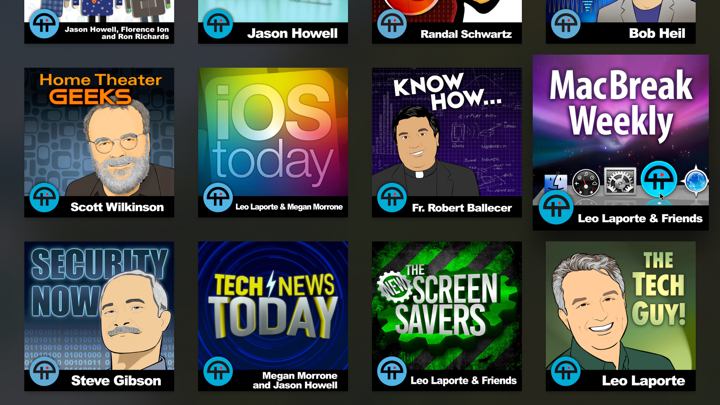Click TWiT logo on Screen Savers tile
Viewport: 720px width, 405px height.
point(392,371)
